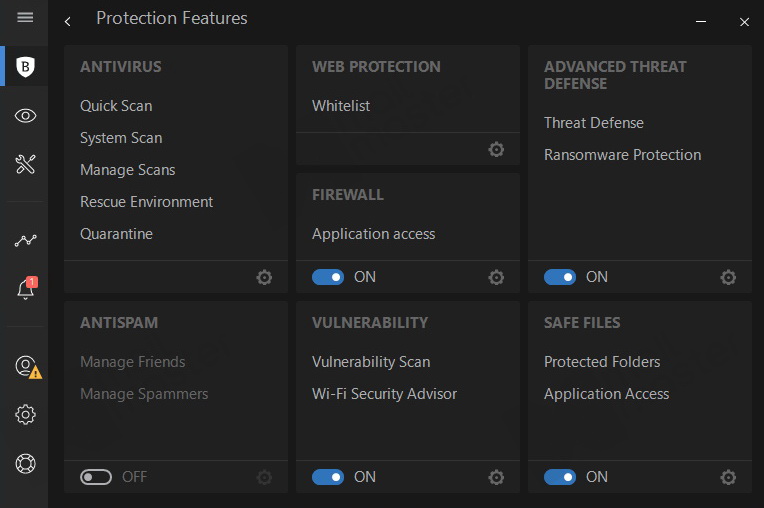Disable the Advanced Threat Defense toggle
This screenshot has height=508, width=764.
(560, 277)
